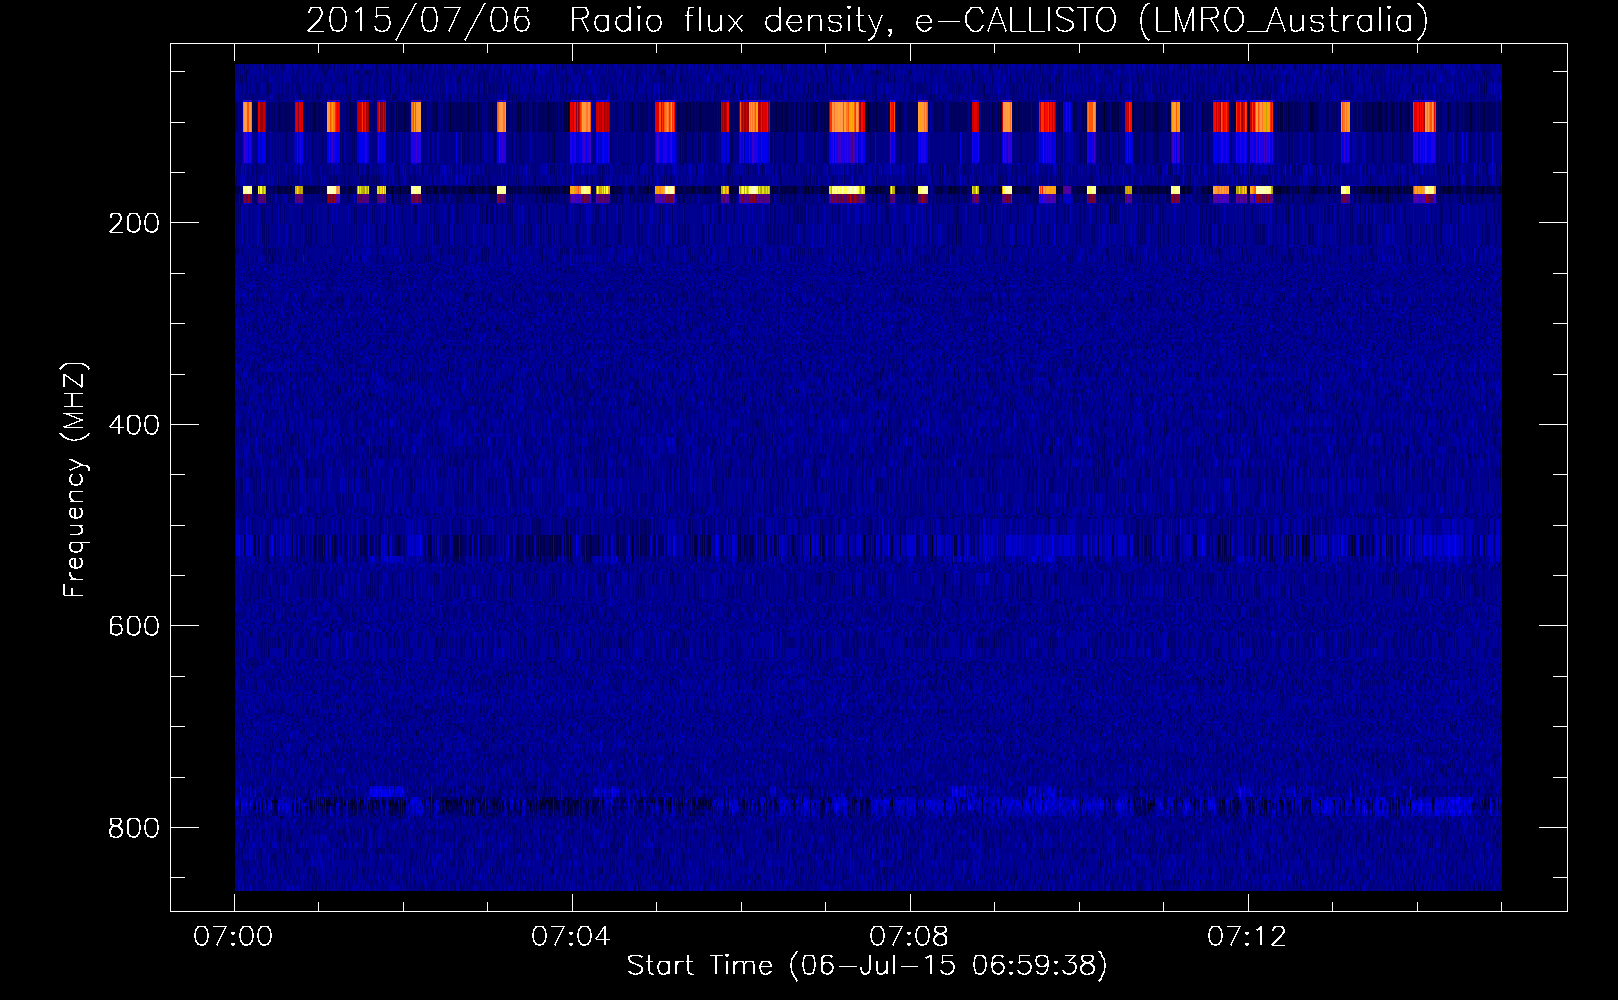Click the 800 frequency tick label
This screenshot has width=1618, height=1000.
point(133,828)
